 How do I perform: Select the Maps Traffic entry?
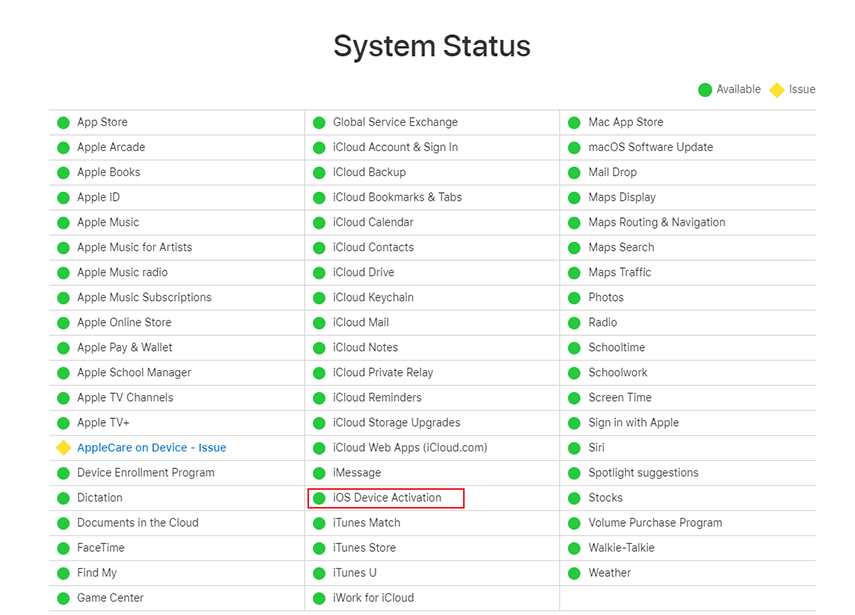click(619, 273)
